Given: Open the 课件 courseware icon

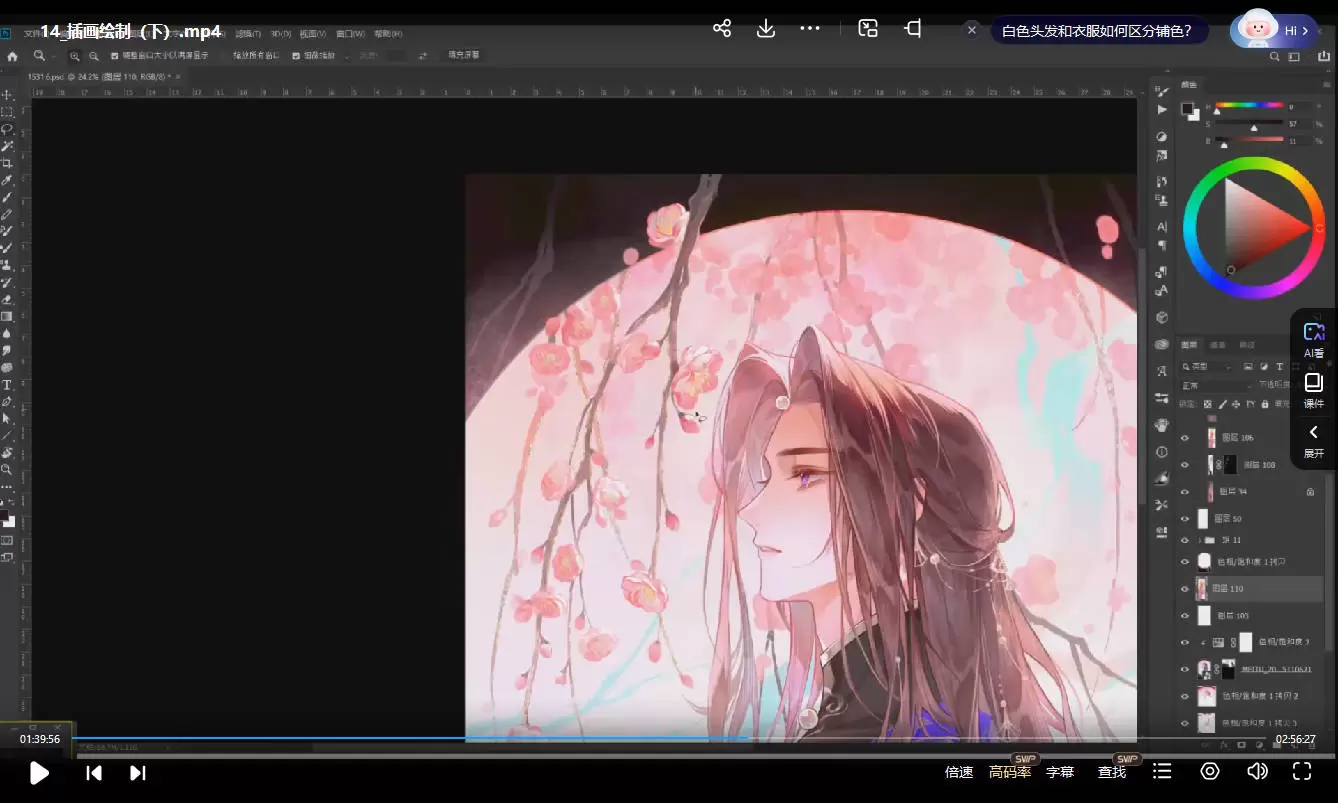Looking at the screenshot, I should (1314, 390).
